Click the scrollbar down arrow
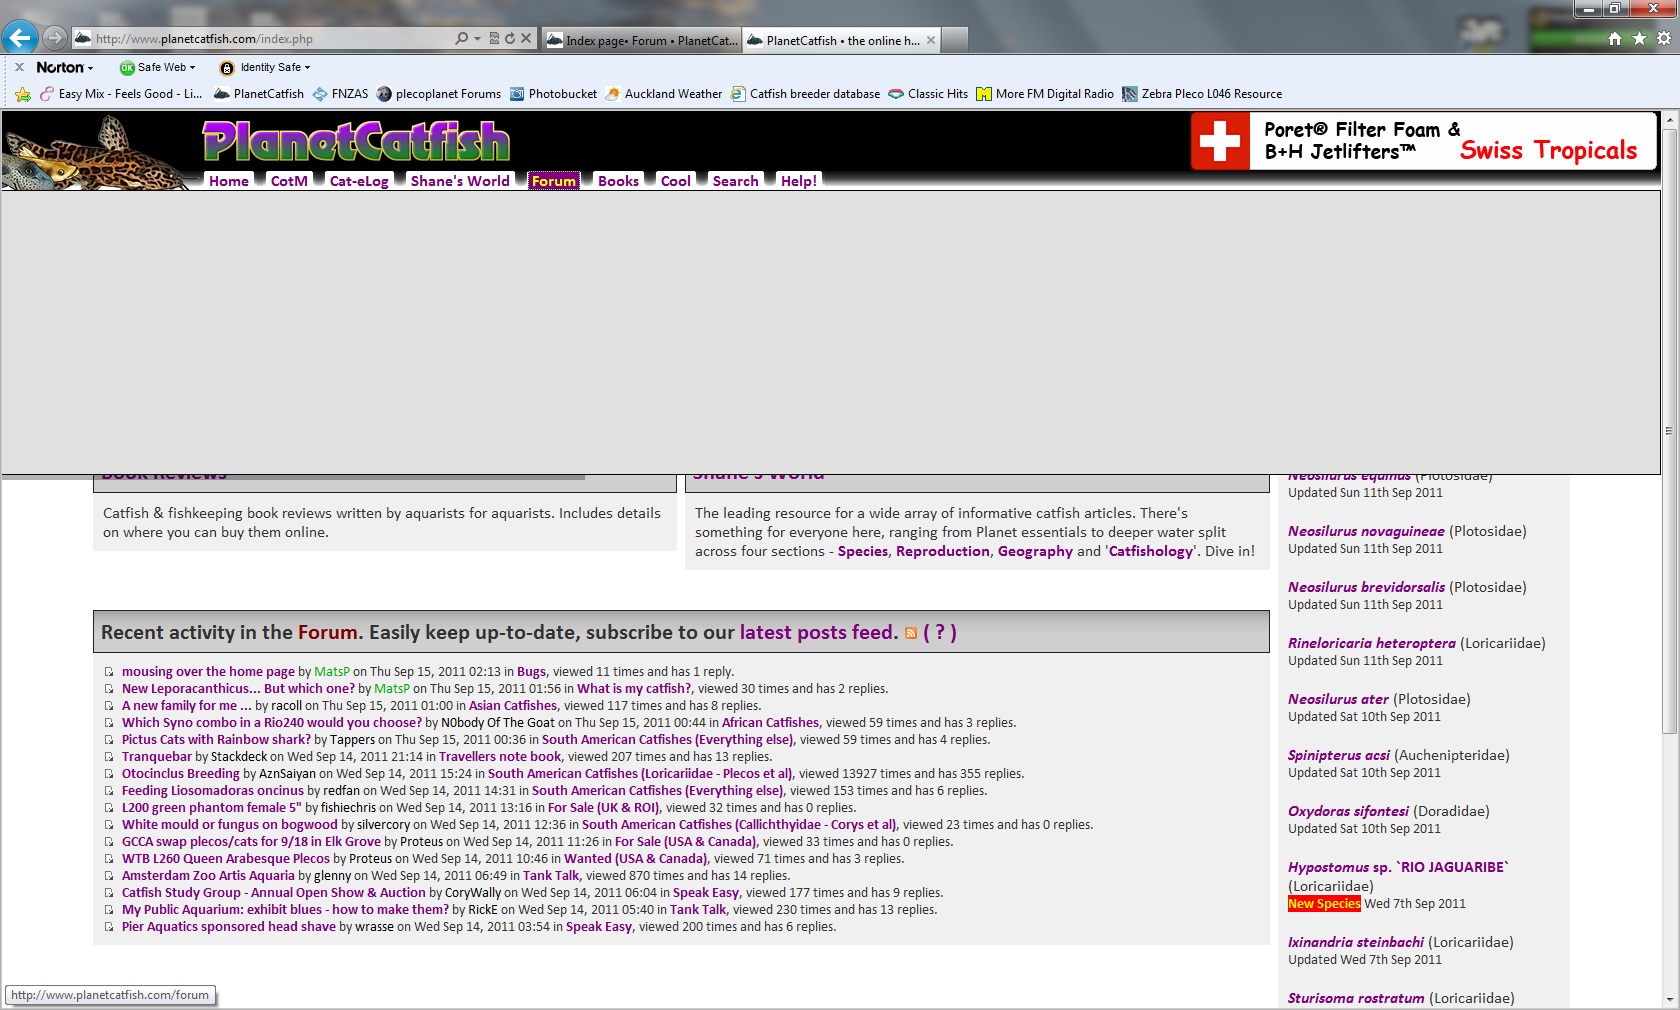This screenshot has height=1010, width=1680. [1668, 999]
